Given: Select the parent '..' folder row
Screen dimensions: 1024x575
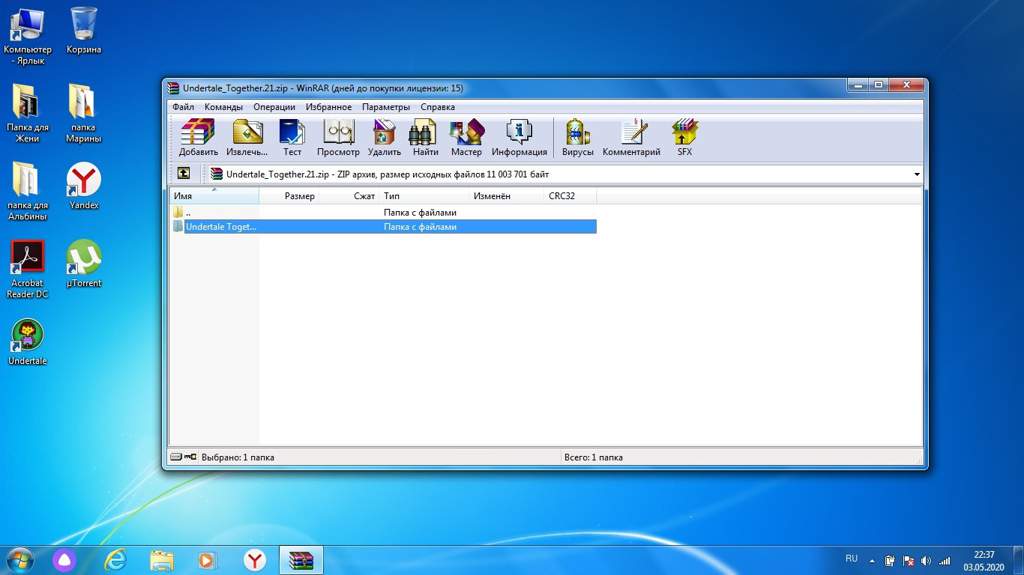Looking at the screenshot, I should click(383, 212).
